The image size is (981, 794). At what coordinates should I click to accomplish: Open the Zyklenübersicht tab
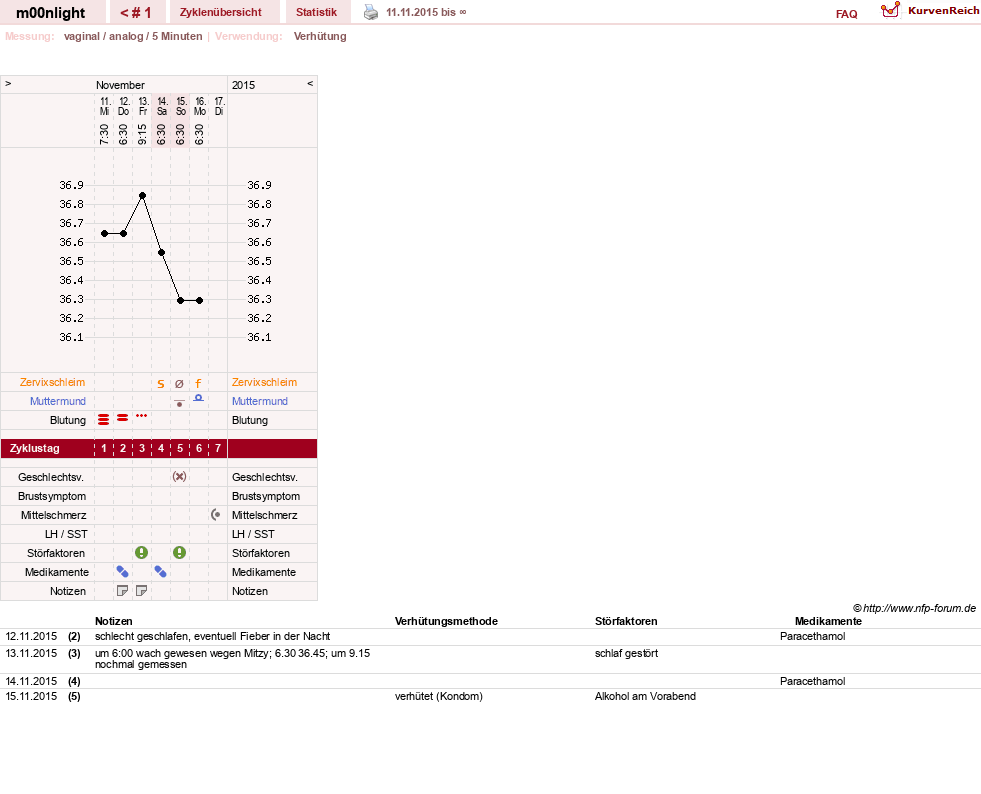221,13
